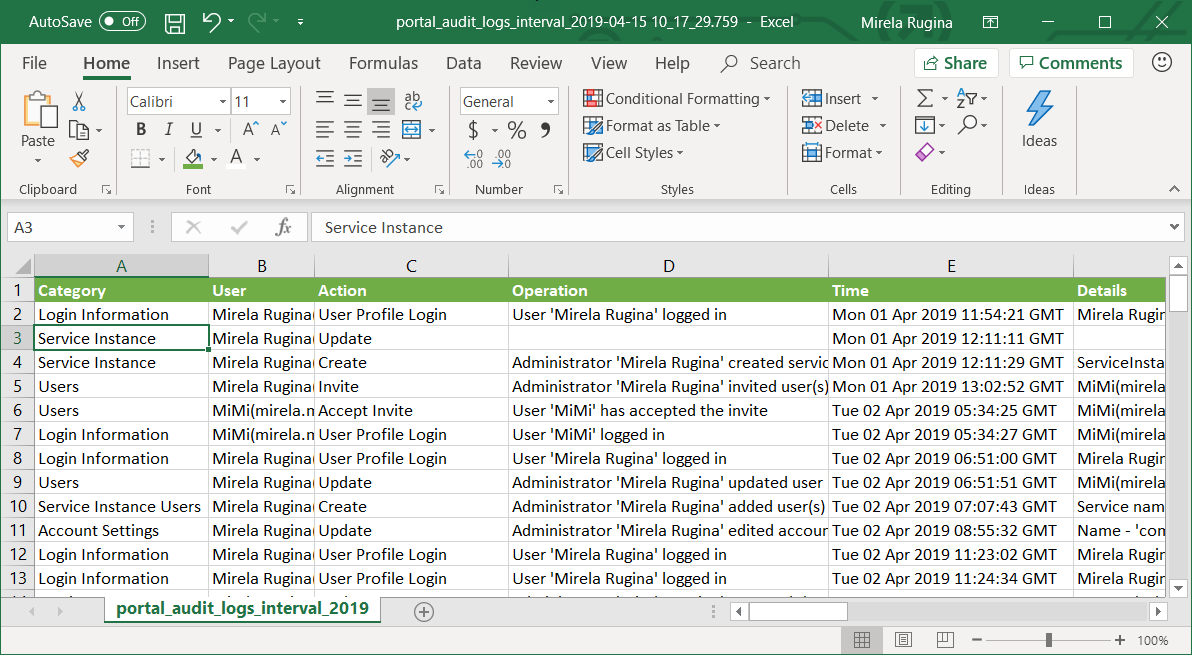Click the Merge & Center icon
This screenshot has height=655, width=1192.
411,130
